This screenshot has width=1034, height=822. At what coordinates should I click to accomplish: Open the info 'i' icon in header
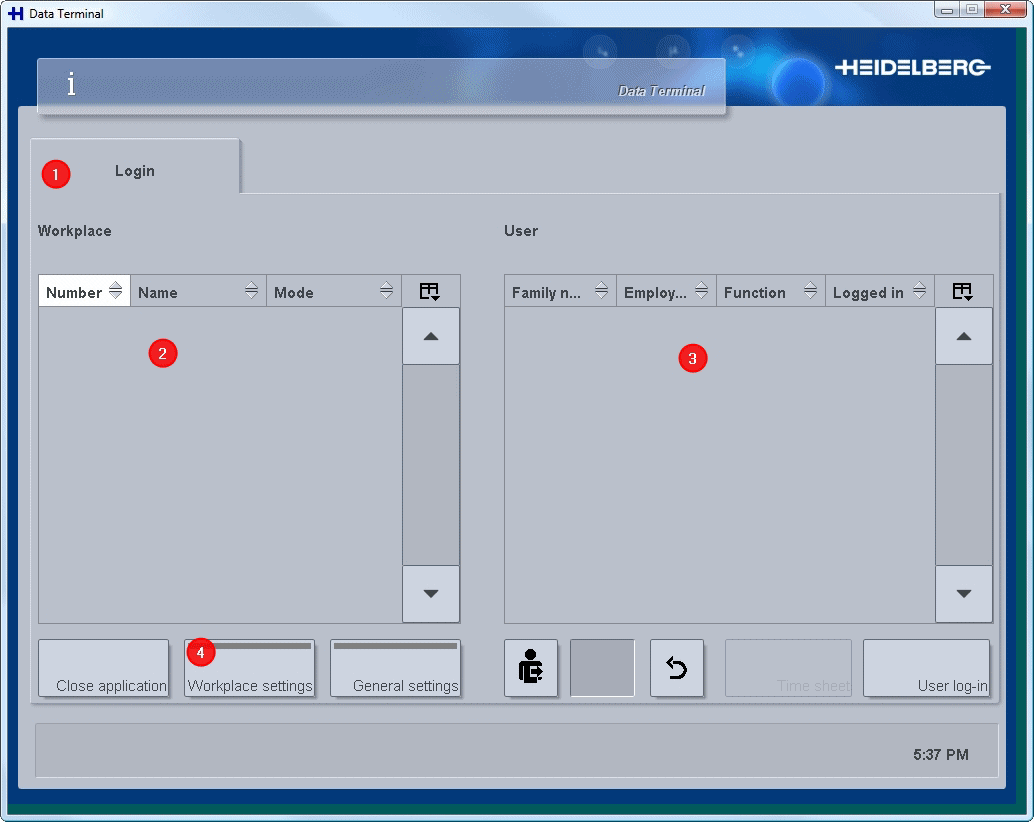coord(71,85)
